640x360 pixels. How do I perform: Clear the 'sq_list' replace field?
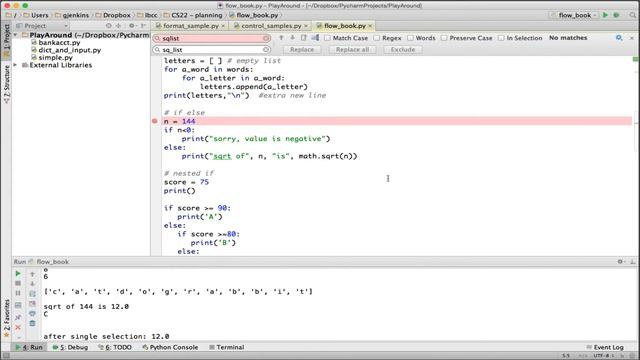tap(266, 50)
